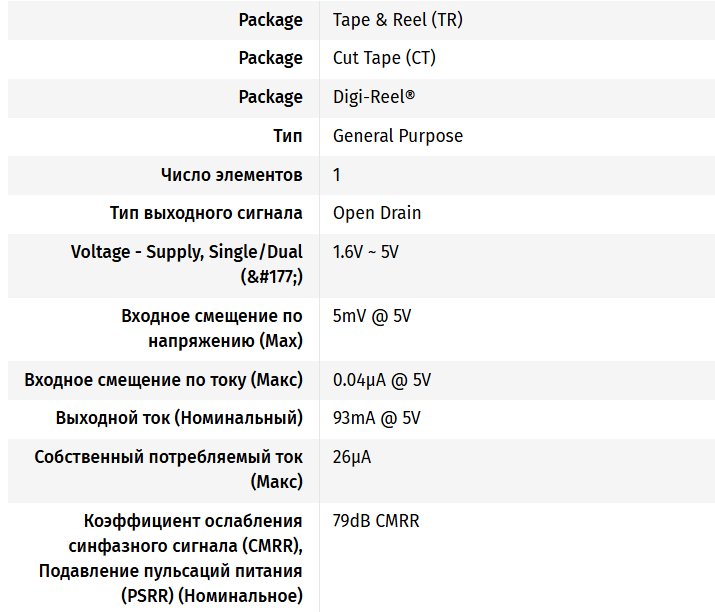Click "Входное смещение по току (Макс)" label
The image size is (715, 612).
click(164, 380)
